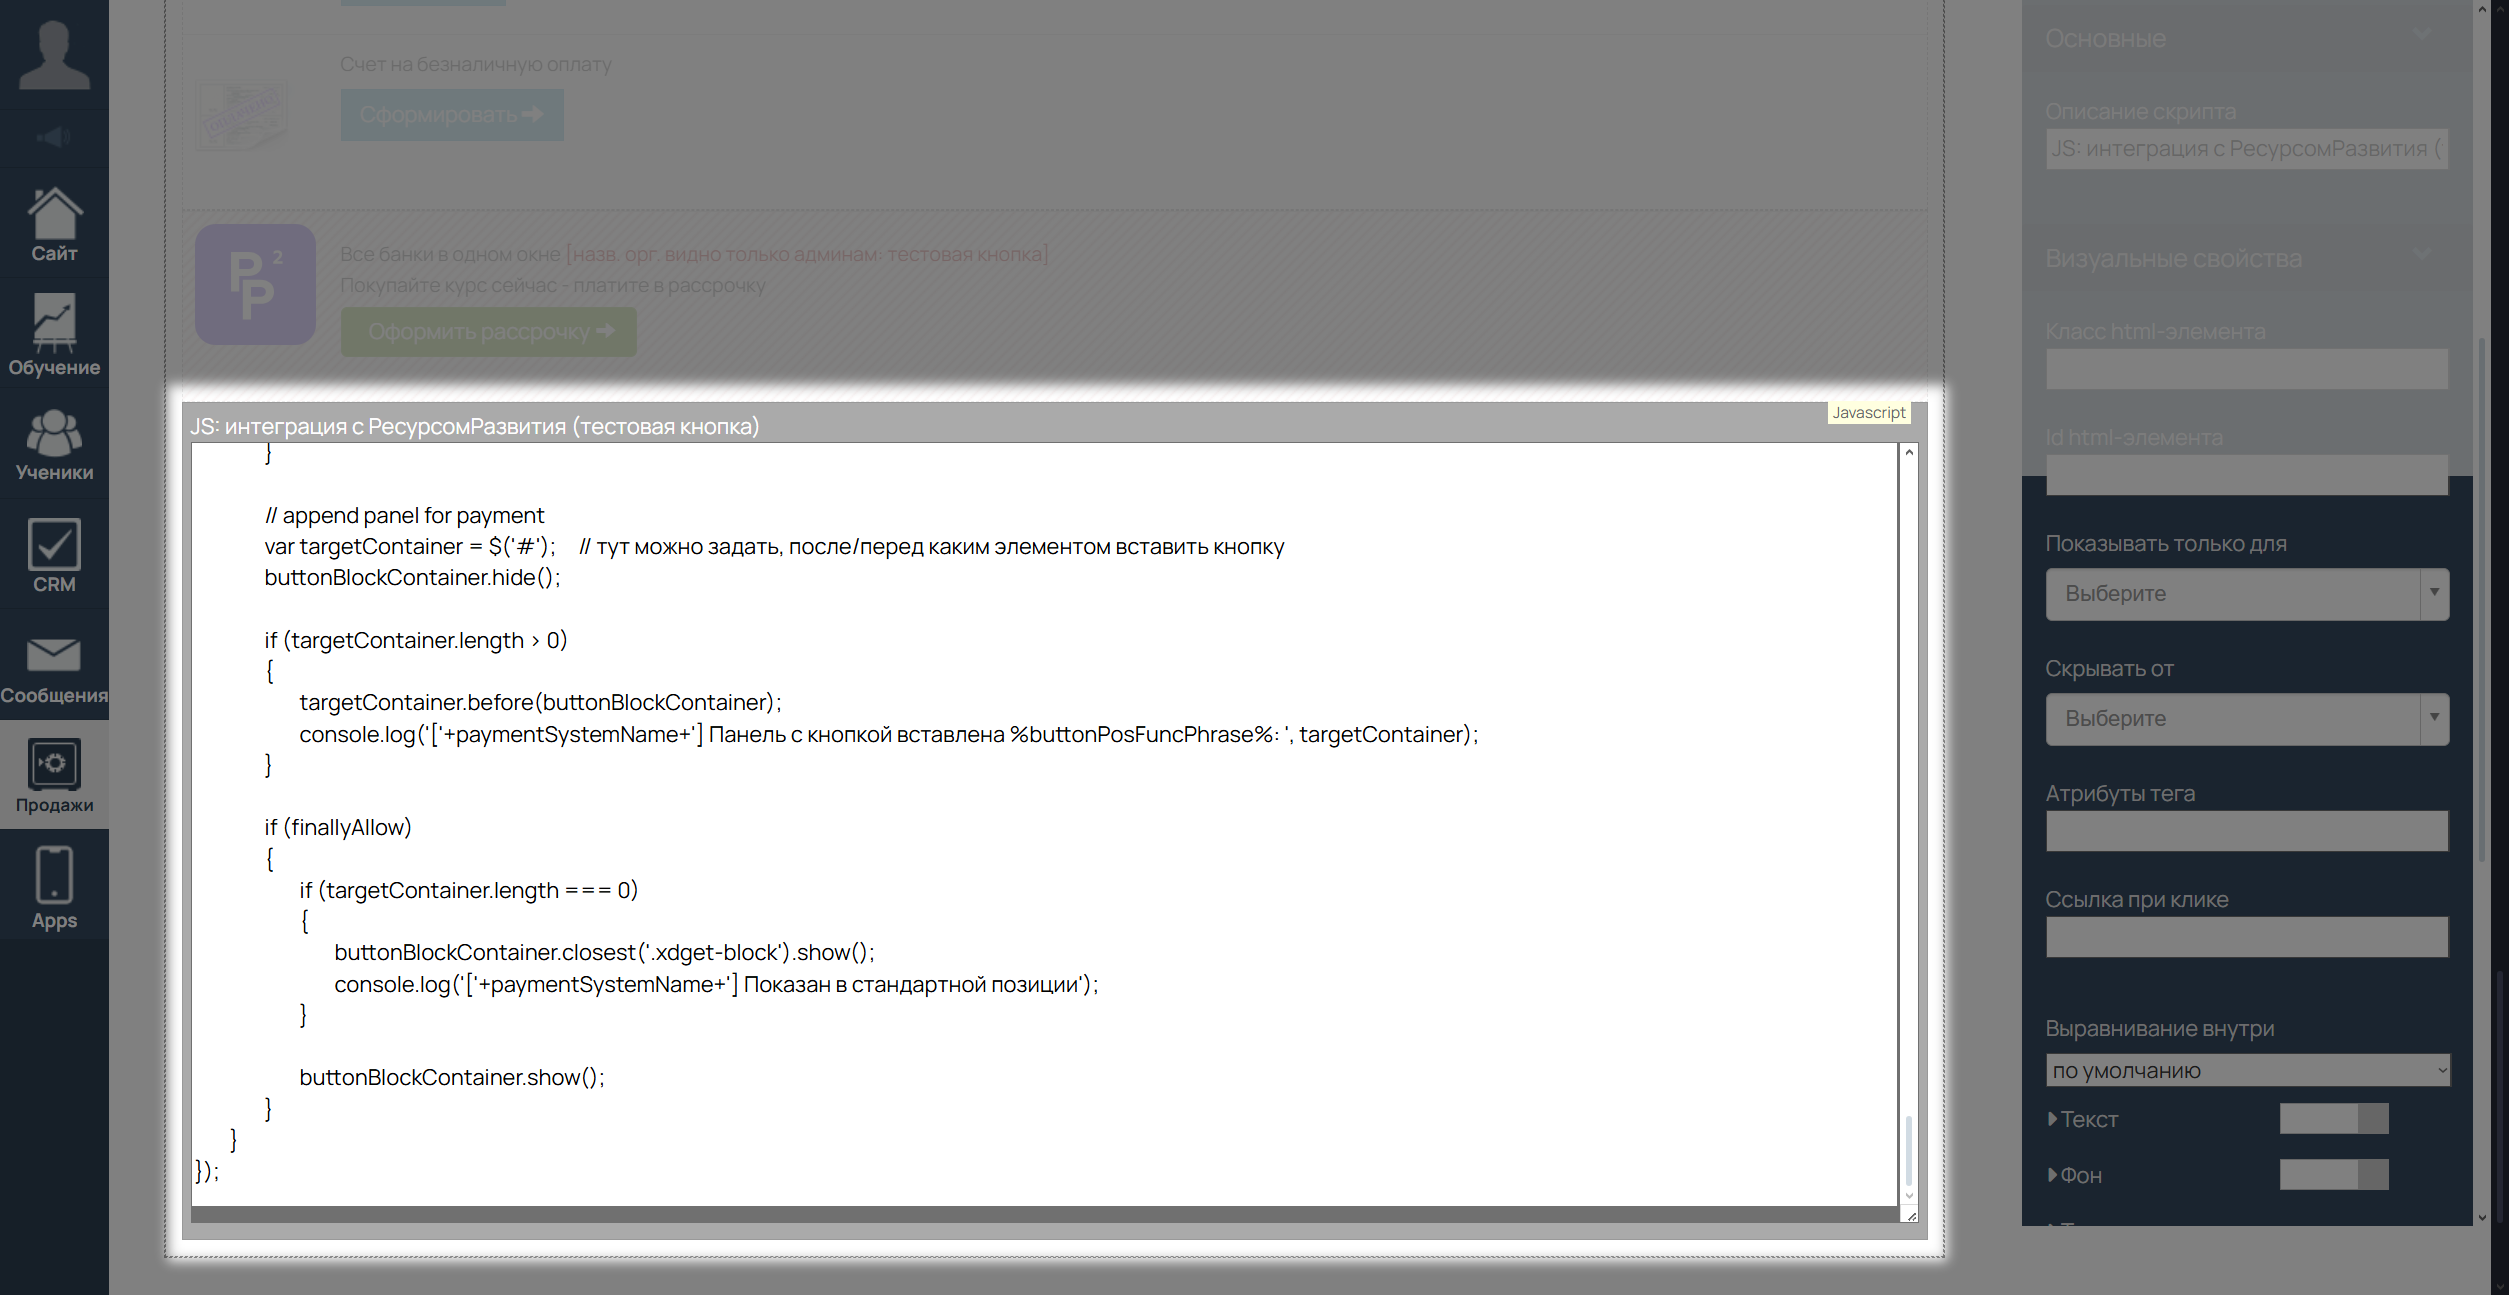Expand the Фон settings triangle
The width and height of the screenshot is (2509, 1295).
pos(2053,1175)
